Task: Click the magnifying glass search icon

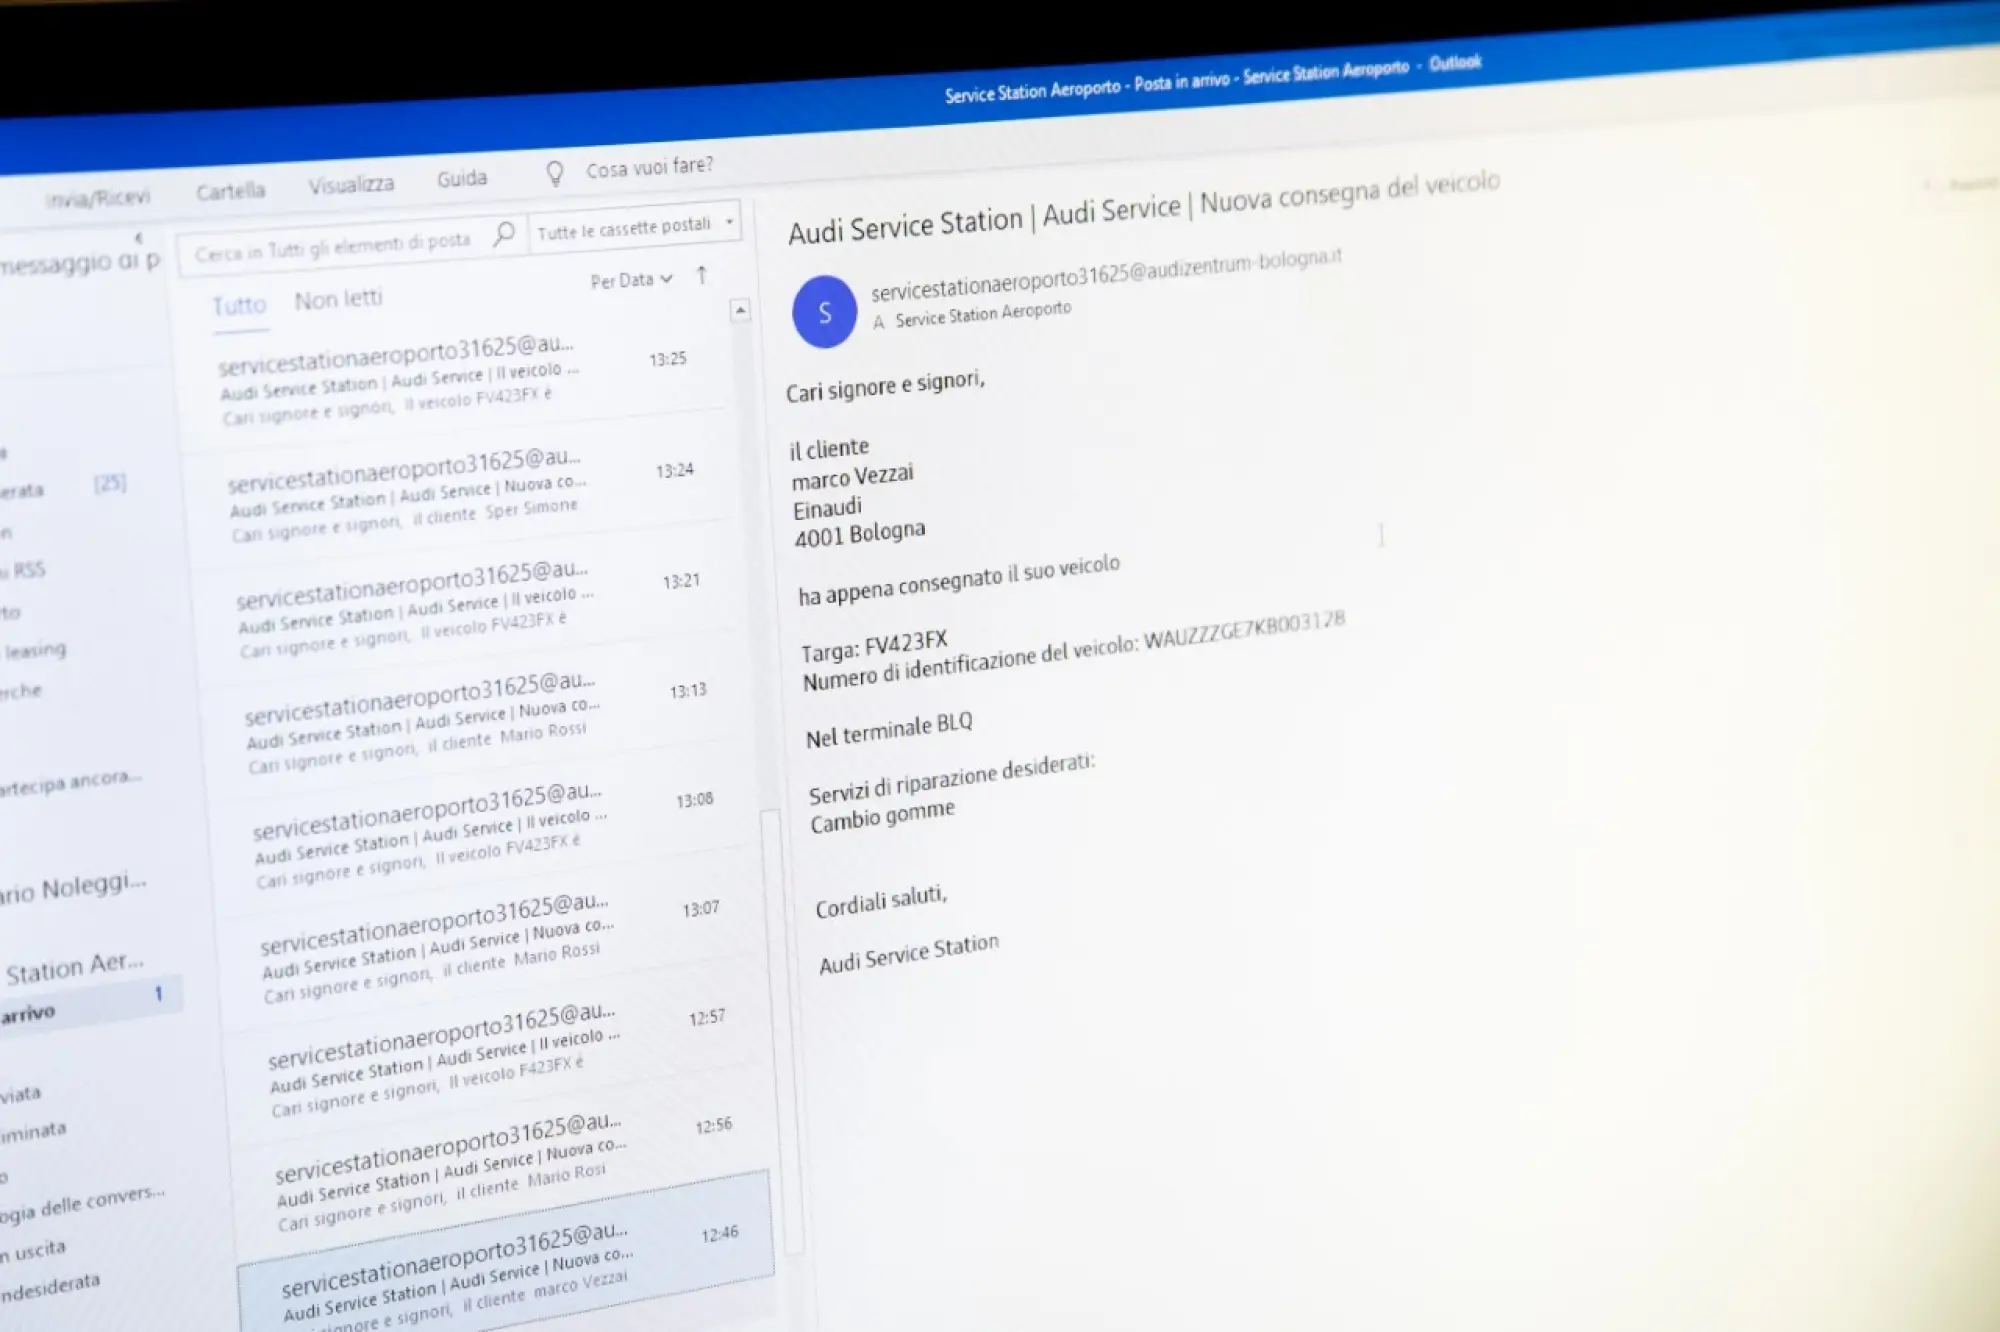Action: point(504,234)
